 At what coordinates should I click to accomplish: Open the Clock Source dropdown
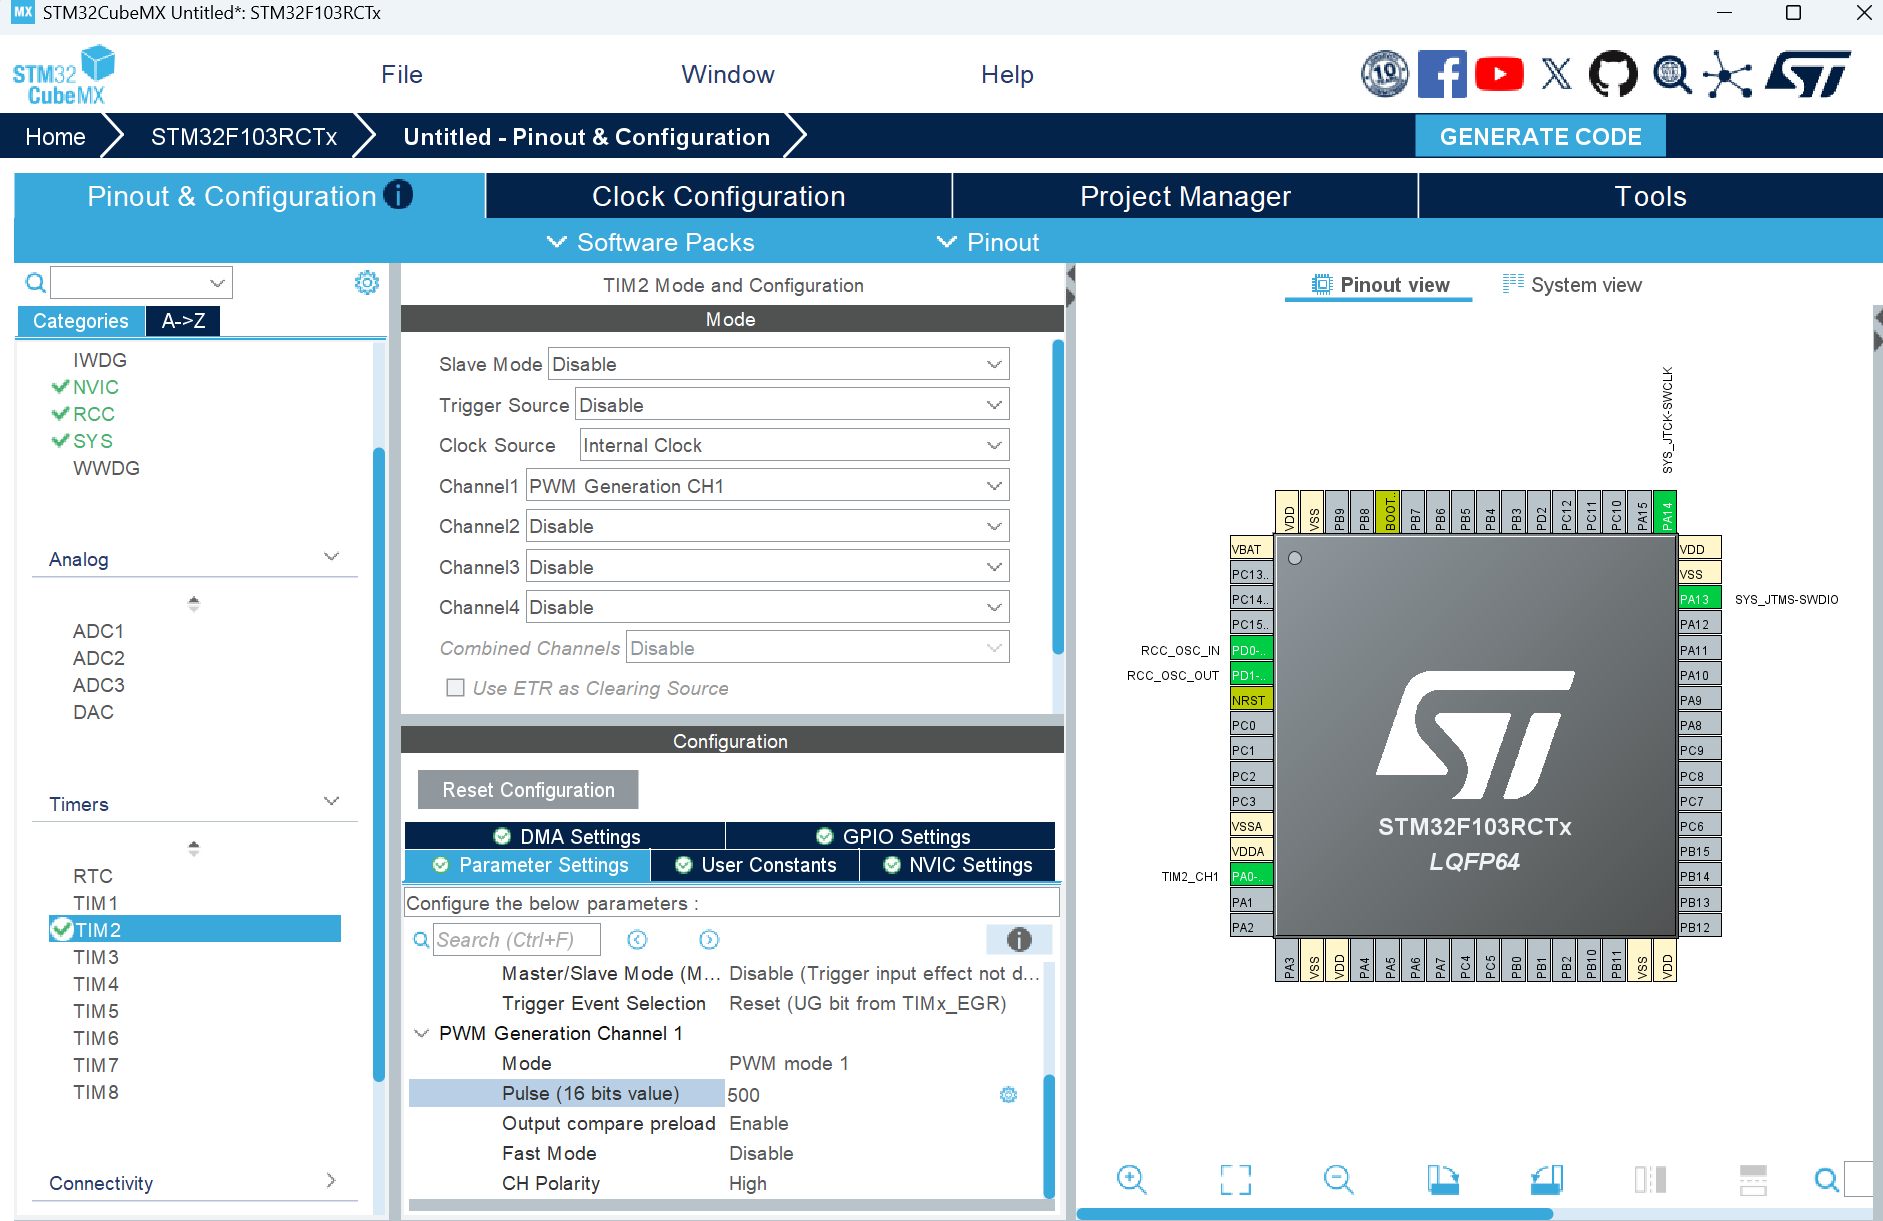point(795,445)
